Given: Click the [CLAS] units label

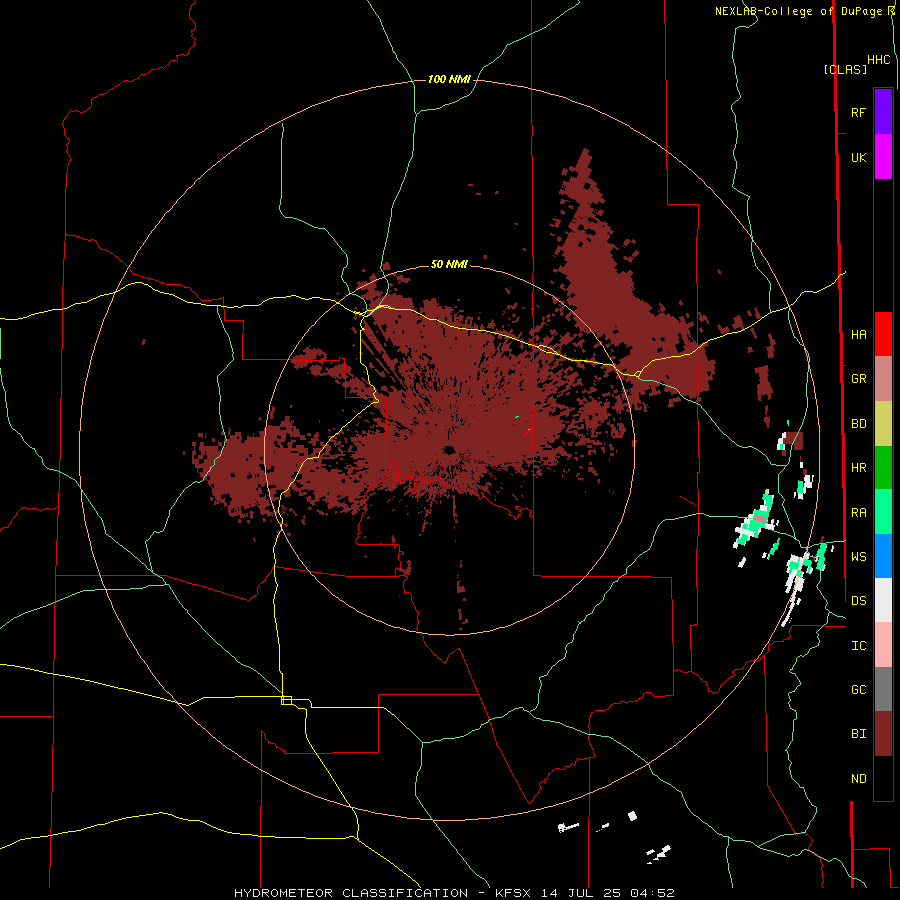Looking at the screenshot, I should click(845, 69).
